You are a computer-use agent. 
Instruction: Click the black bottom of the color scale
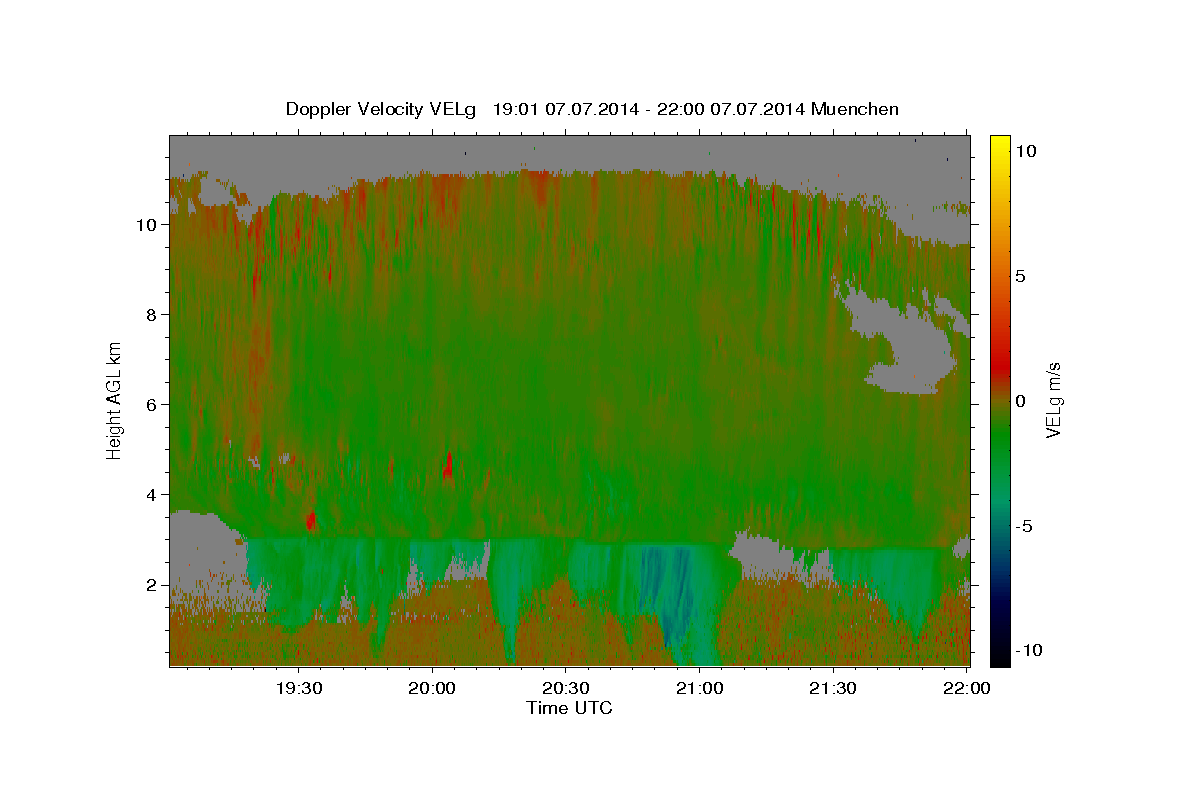(x=1000, y=655)
